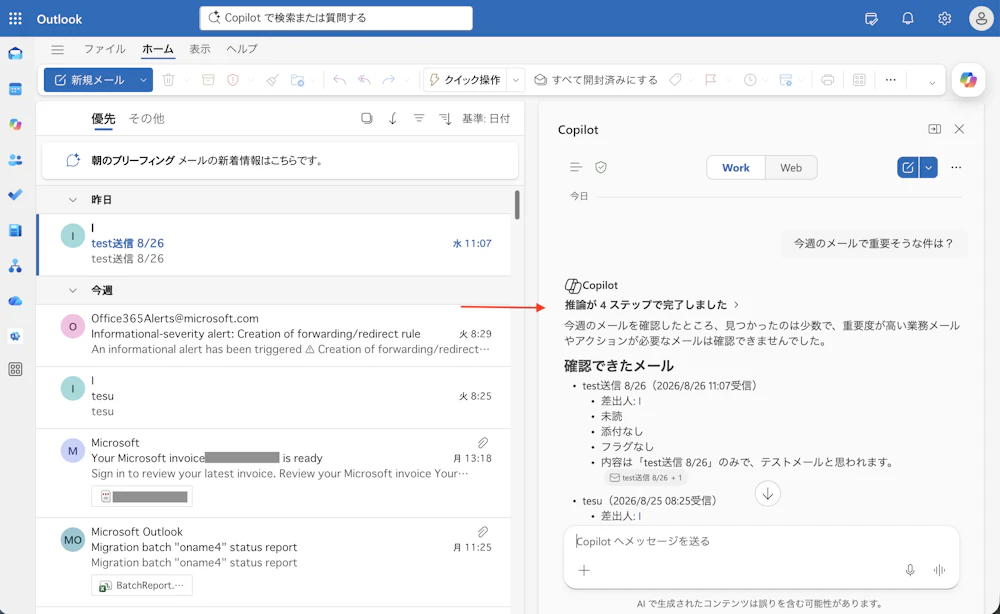Open notifications bell in header
Screen dimensions: 1000x614
(908, 18)
